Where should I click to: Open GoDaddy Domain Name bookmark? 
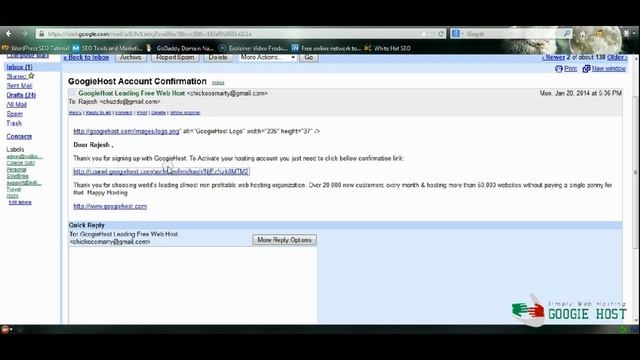pyautogui.click(x=180, y=48)
